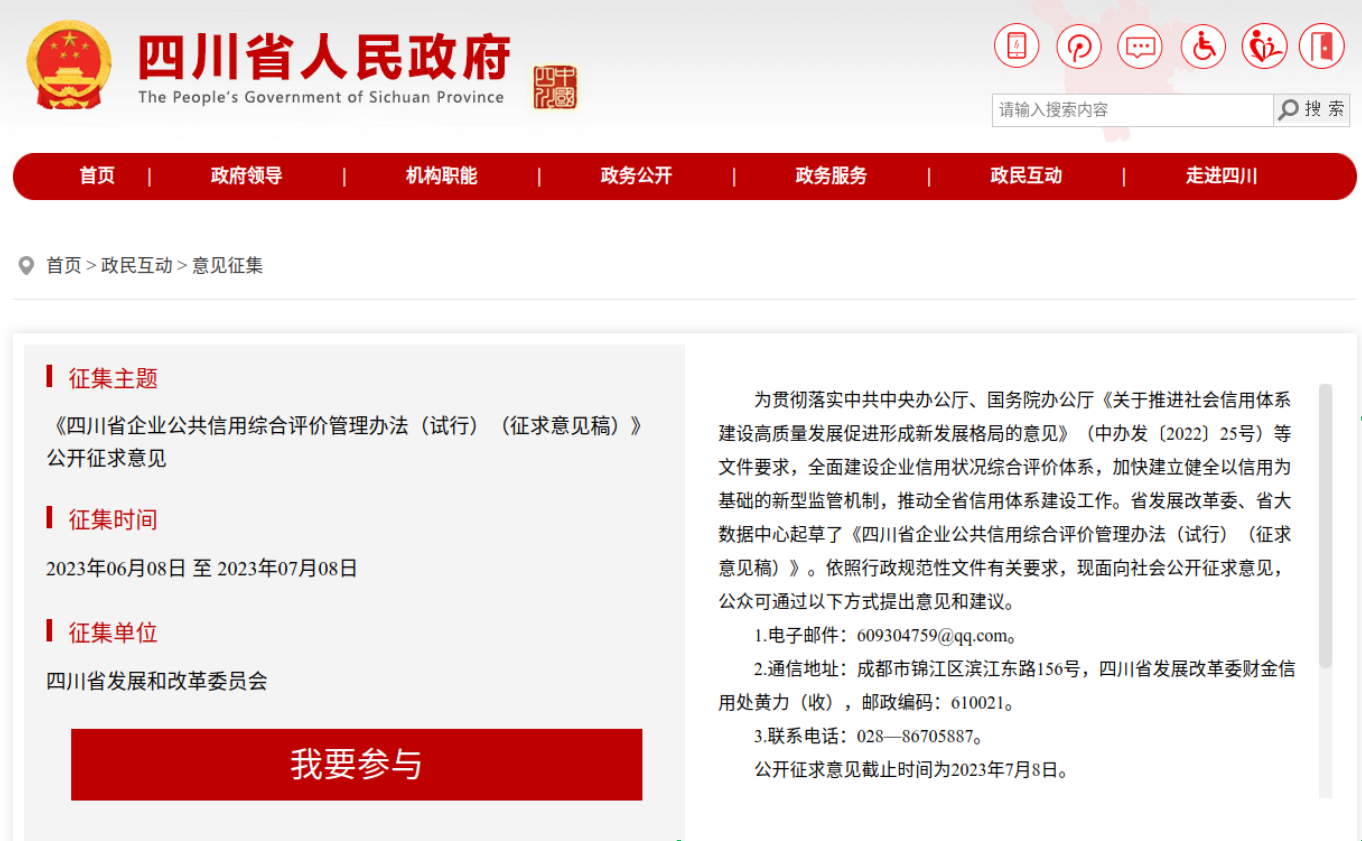This screenshot has width=1362, height=841.
Task: Go to 政务公开 in navigation bar
Action: pos(636,176)
